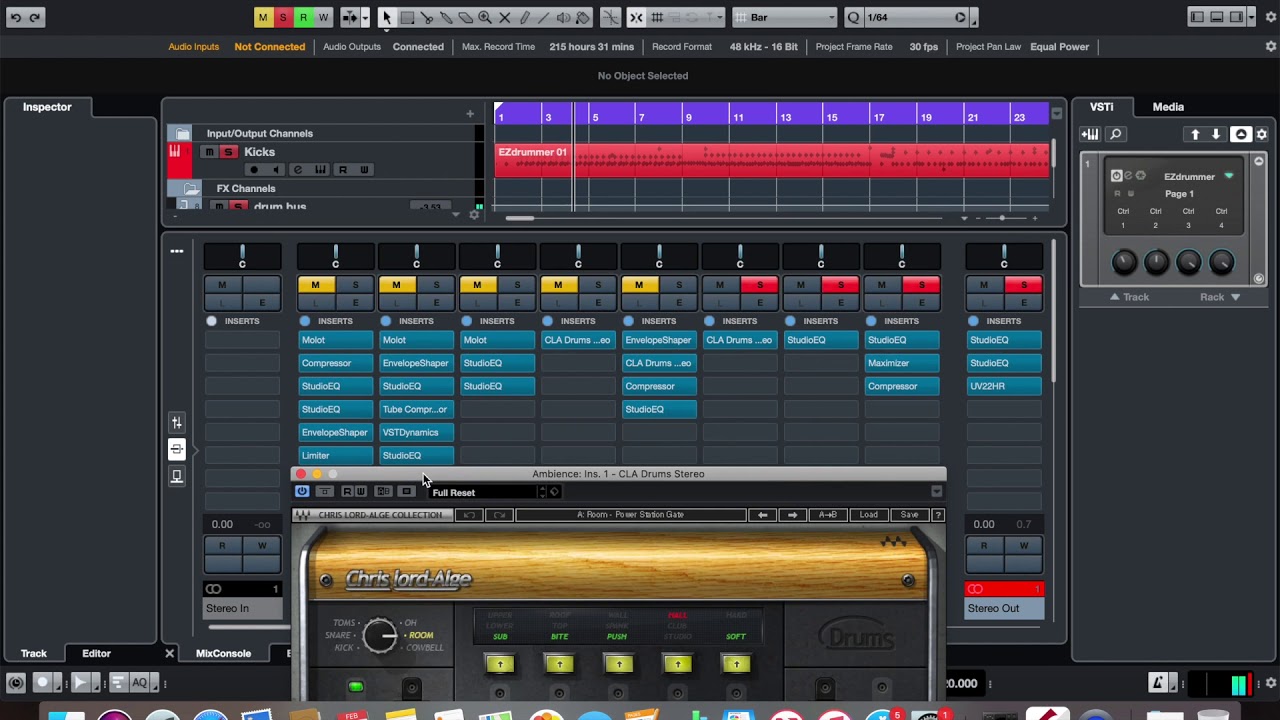Select the Object Selection arrow tool
Viewport: 1280px width, 720px height.
pyautogui.click(x=388, y=17)
